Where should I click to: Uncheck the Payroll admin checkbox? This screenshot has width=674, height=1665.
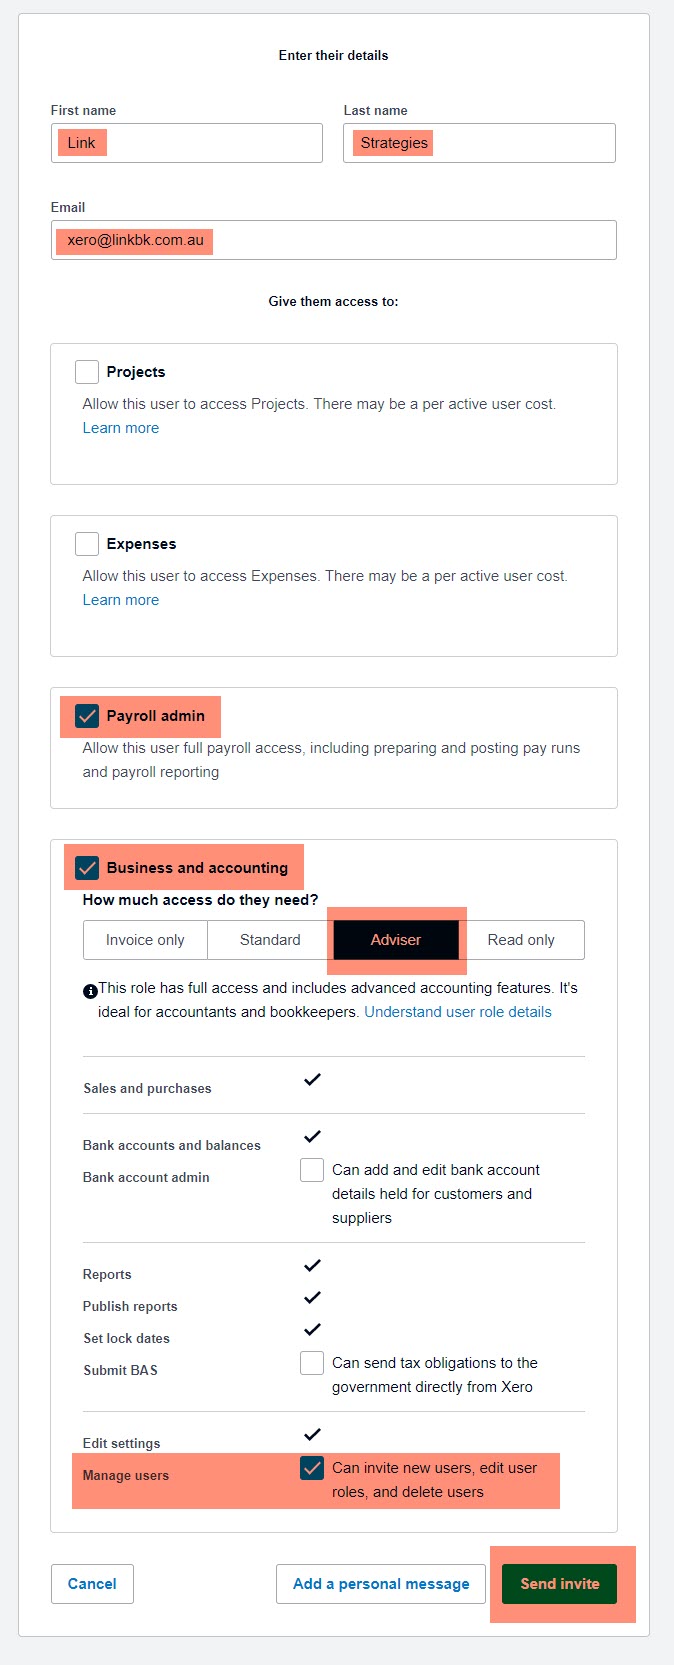coord(87,716)
